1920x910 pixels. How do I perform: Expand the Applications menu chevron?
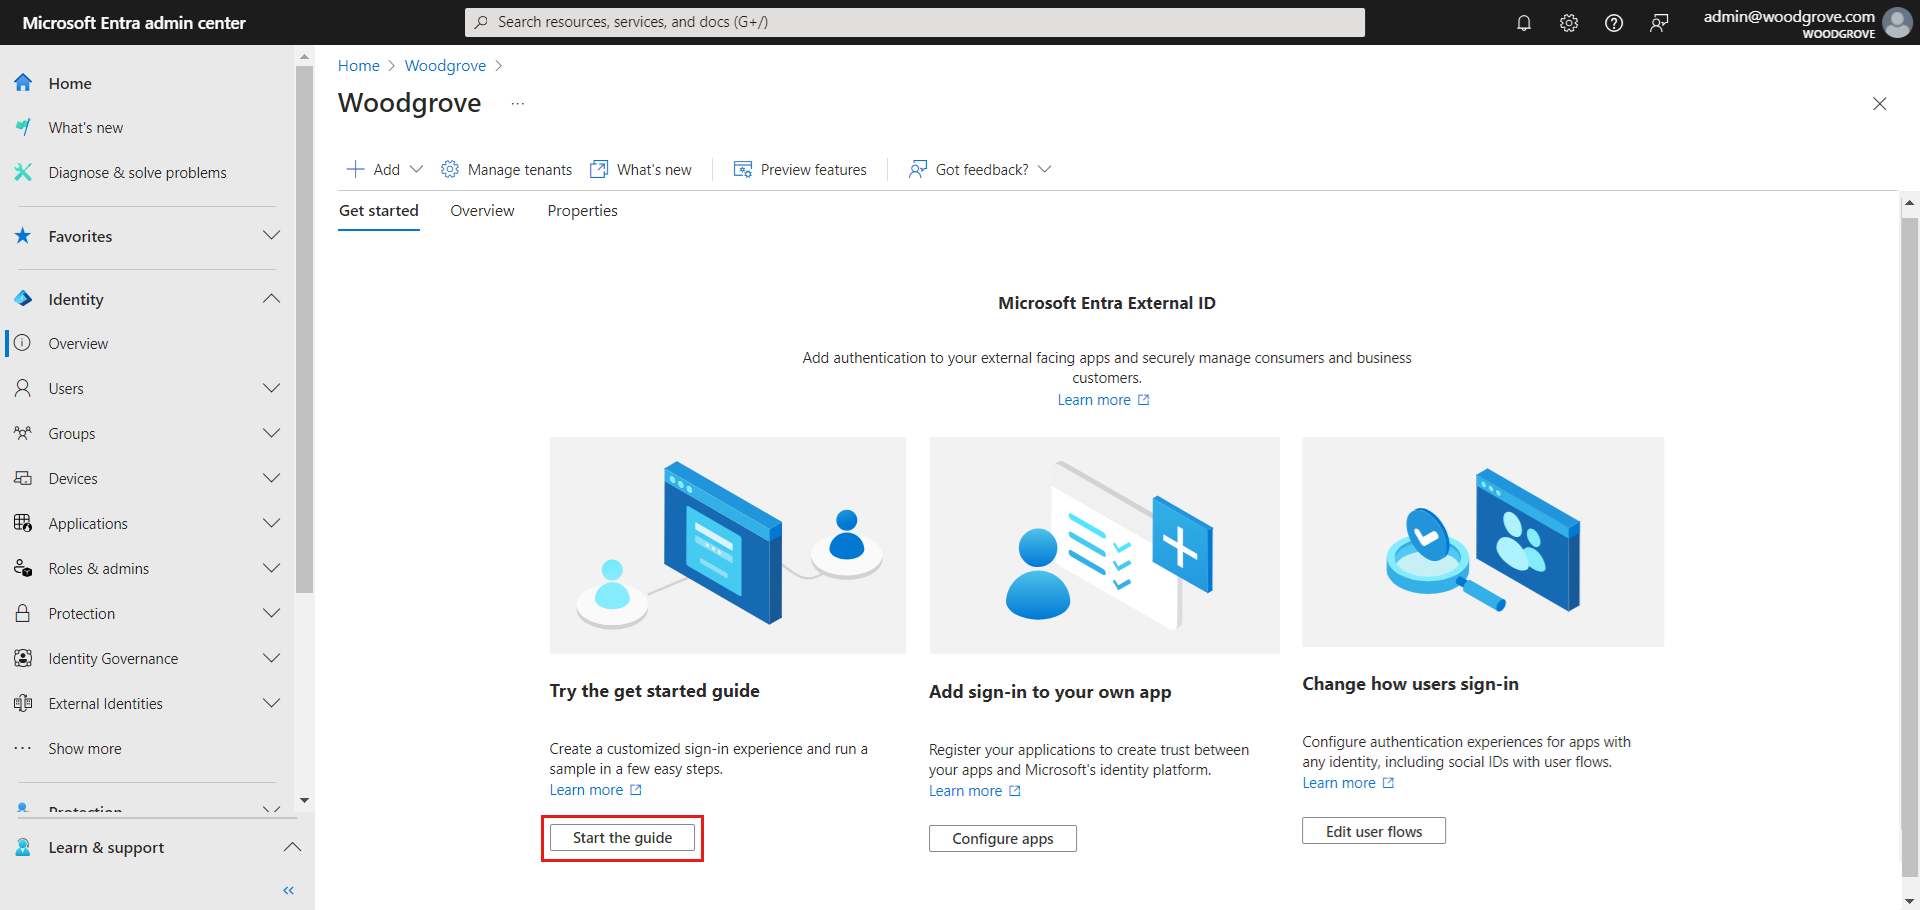271,523
